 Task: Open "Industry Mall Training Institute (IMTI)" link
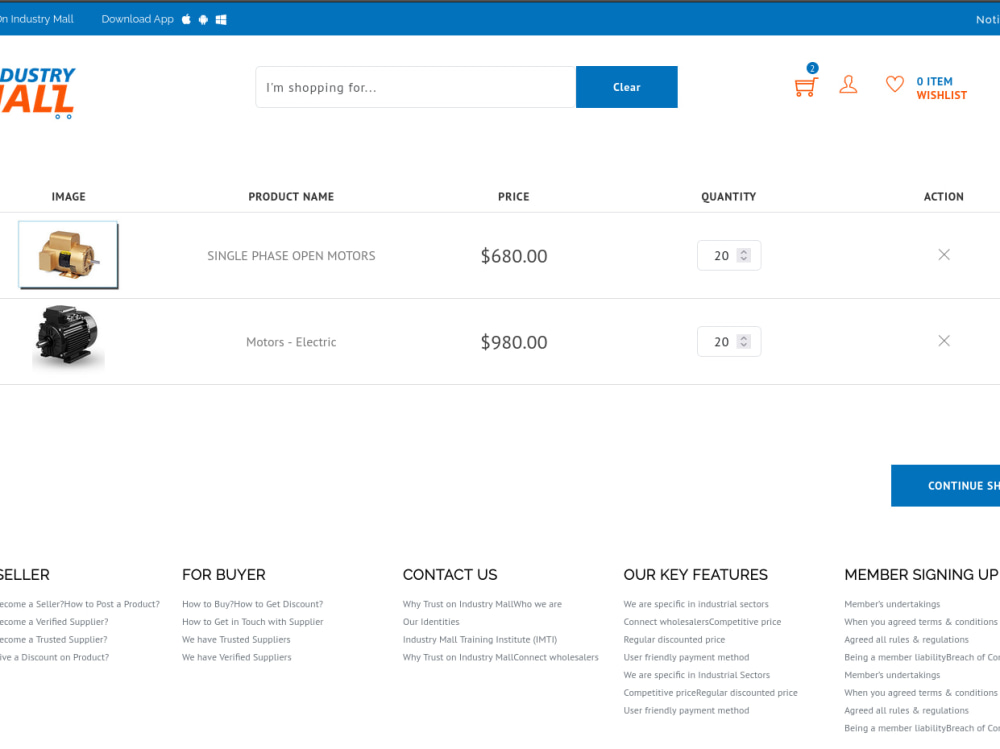click(x=480, y=639)
